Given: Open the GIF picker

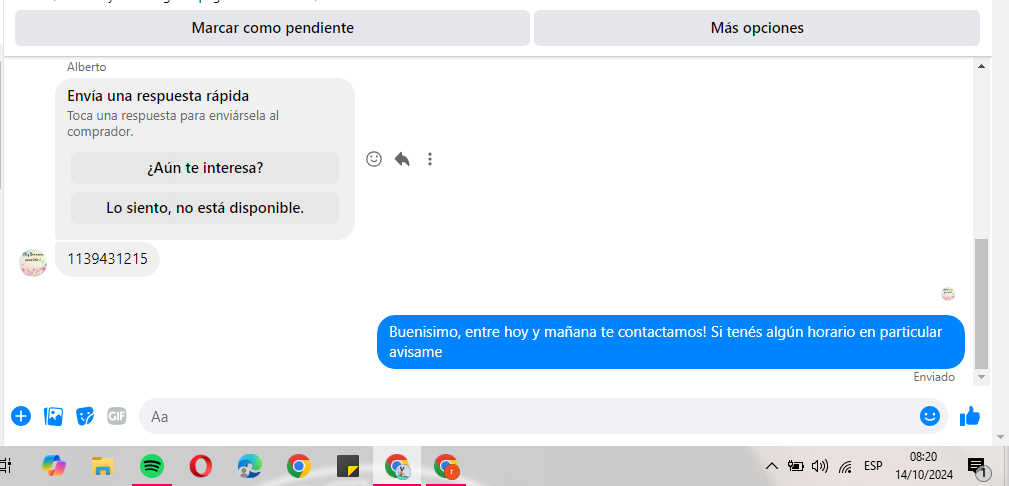Looking at the screenshot, I should click(x=116, y=416).
